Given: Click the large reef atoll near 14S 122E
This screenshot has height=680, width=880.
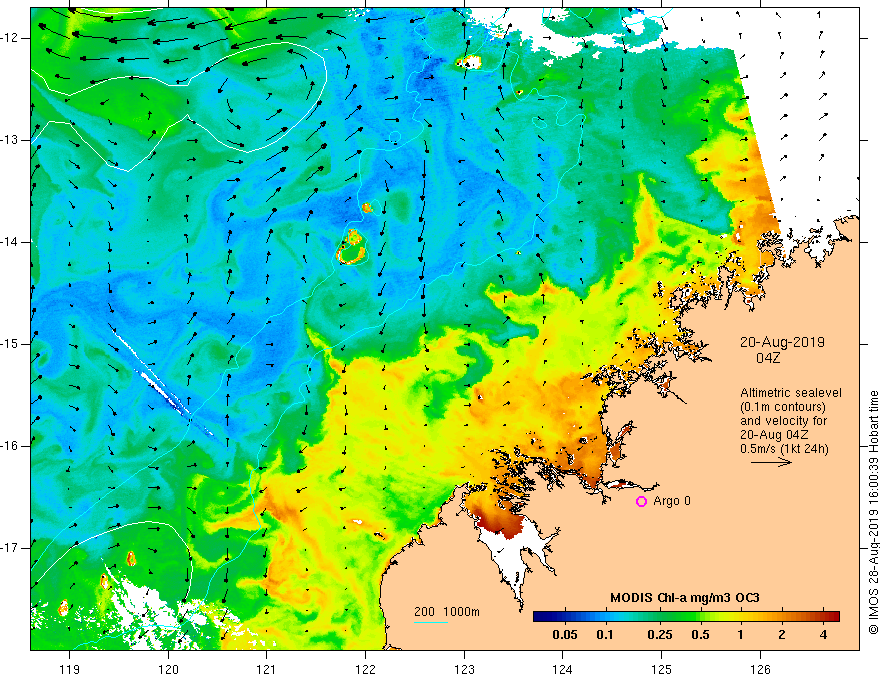Looking at the screenshot, I should [352, 247].
